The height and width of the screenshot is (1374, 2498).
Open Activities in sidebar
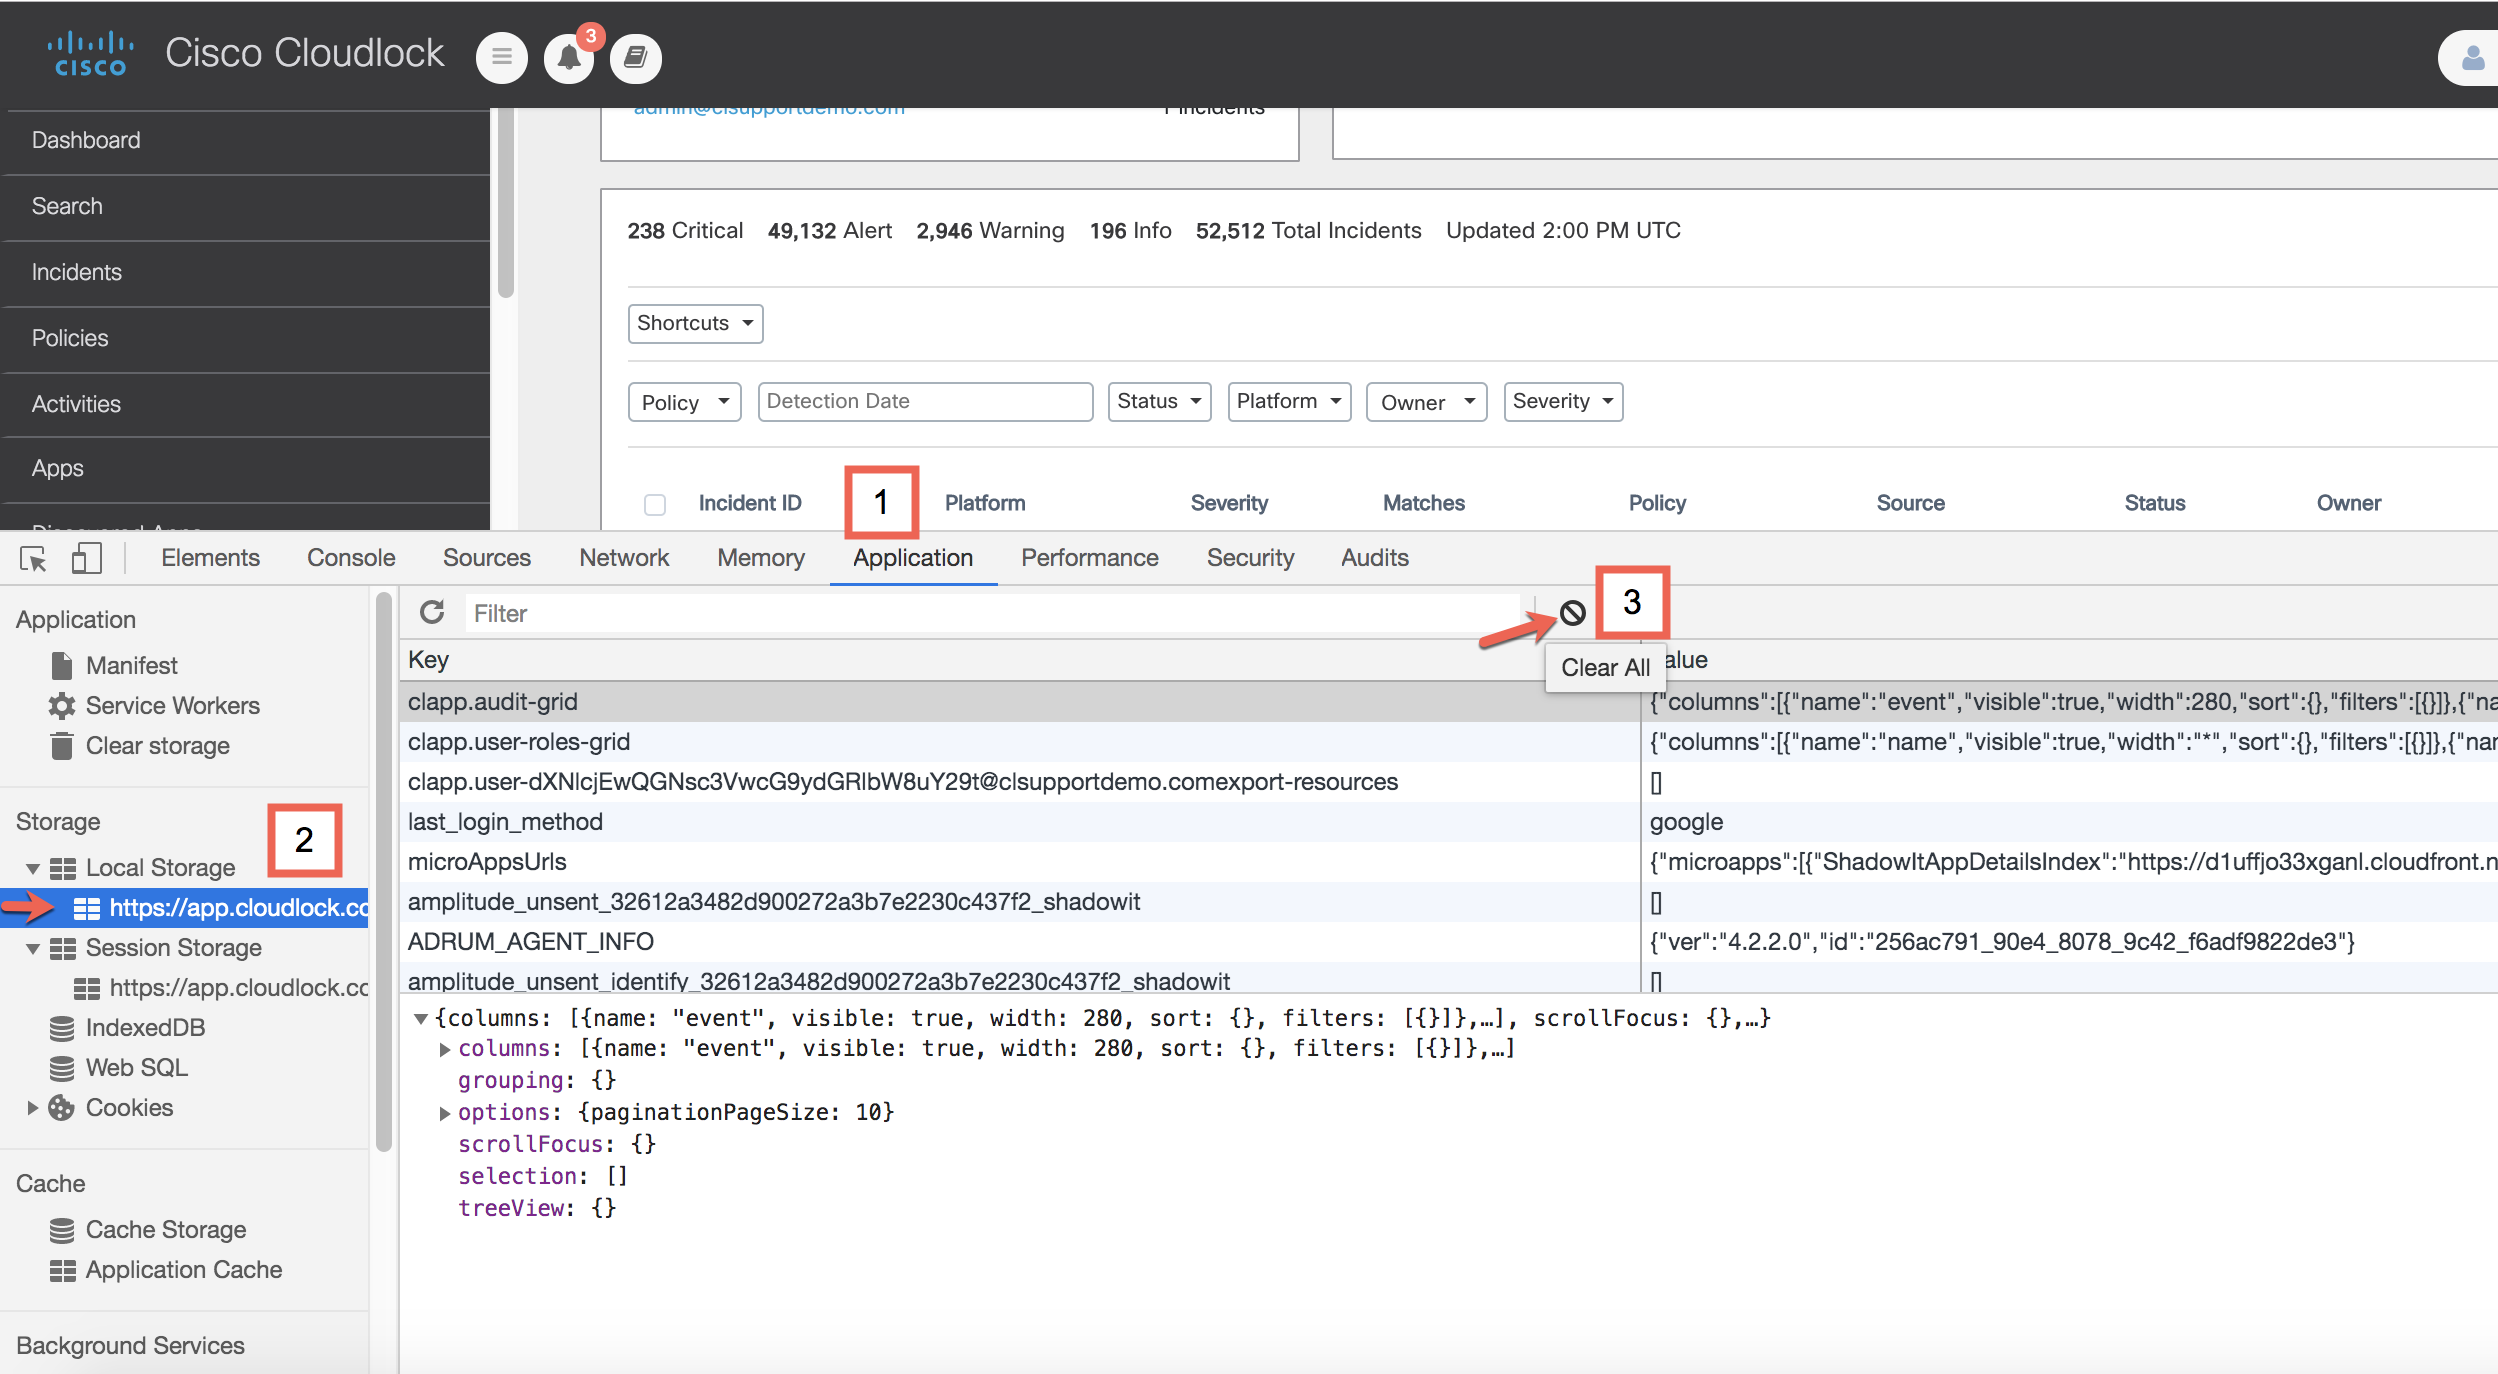coord(245,405)
